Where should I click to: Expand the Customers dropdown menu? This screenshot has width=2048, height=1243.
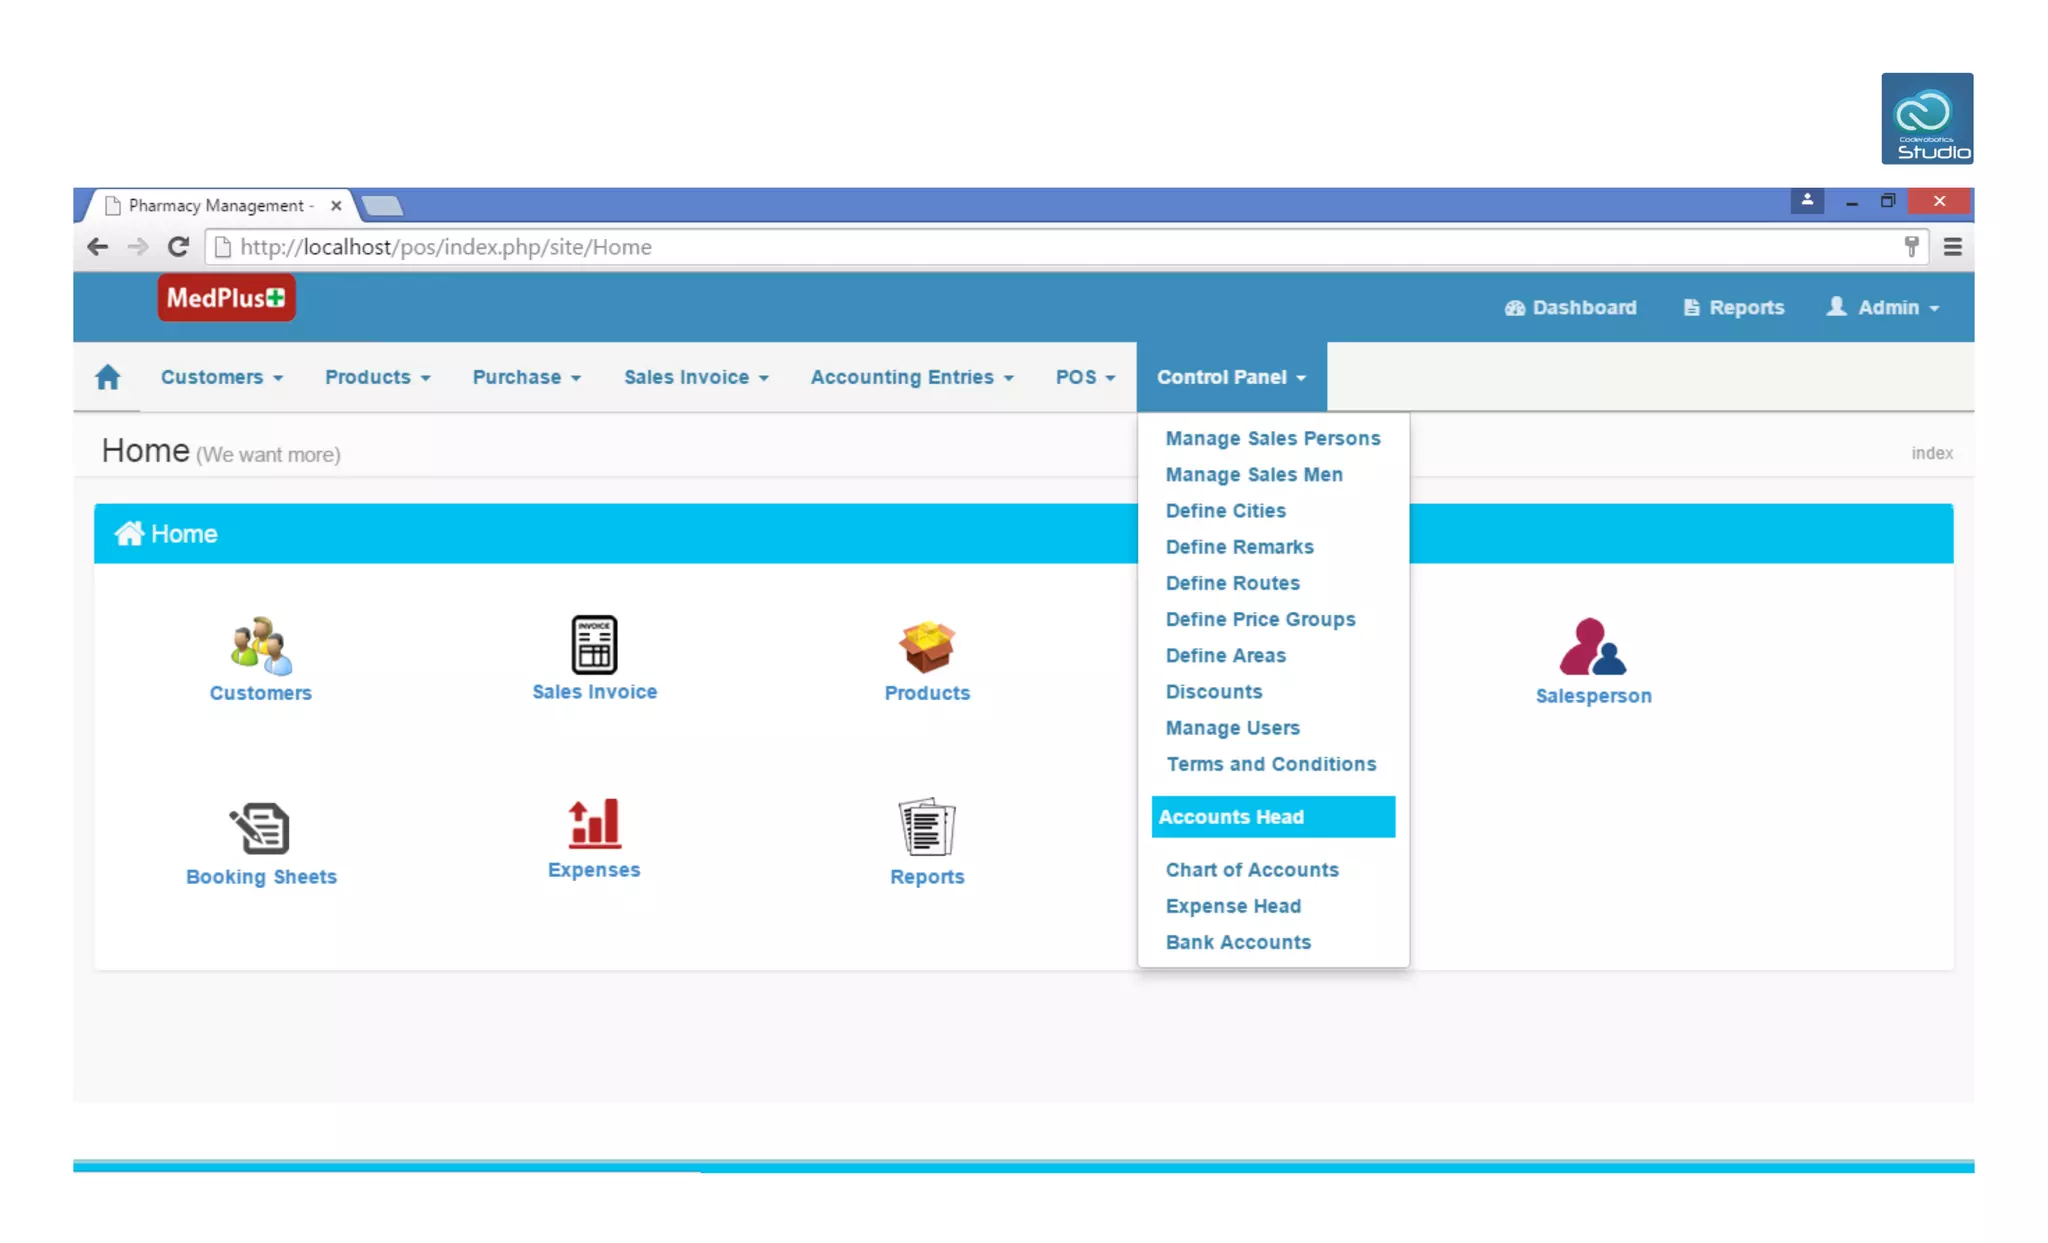click(x=221, y=377)
